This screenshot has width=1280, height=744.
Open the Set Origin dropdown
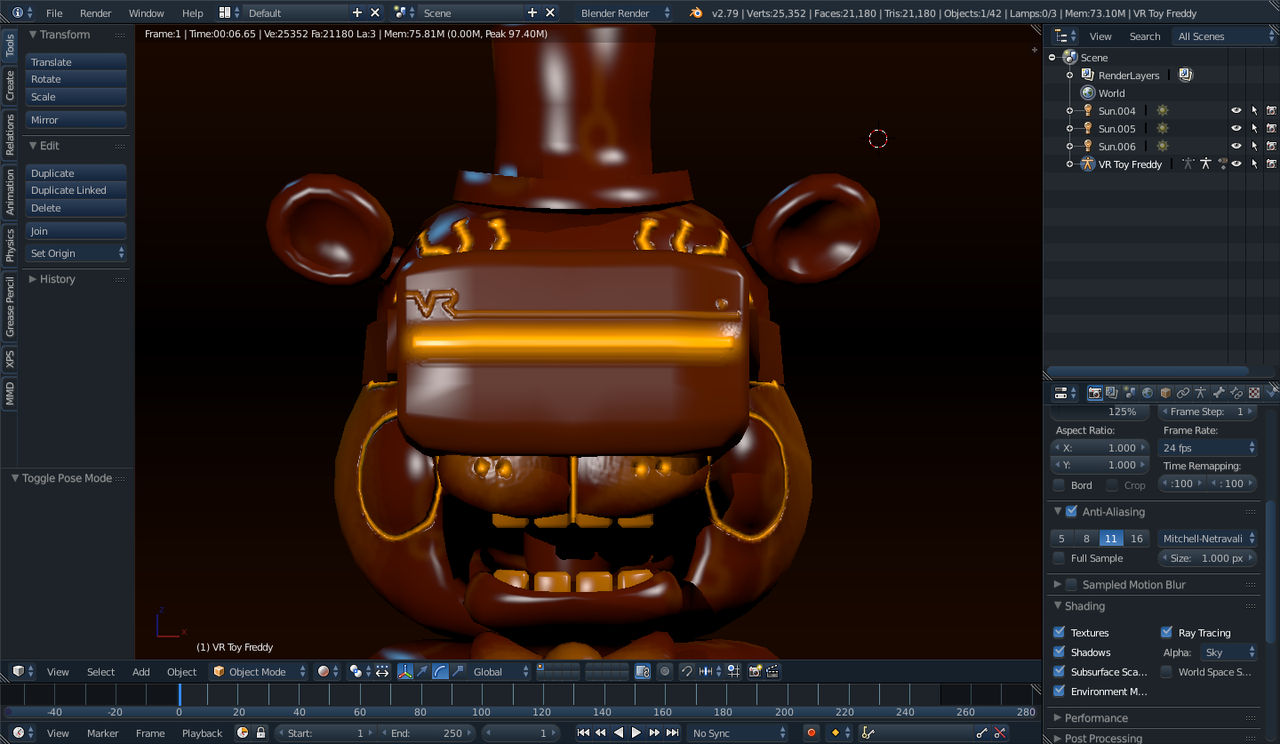click(76, 253)
